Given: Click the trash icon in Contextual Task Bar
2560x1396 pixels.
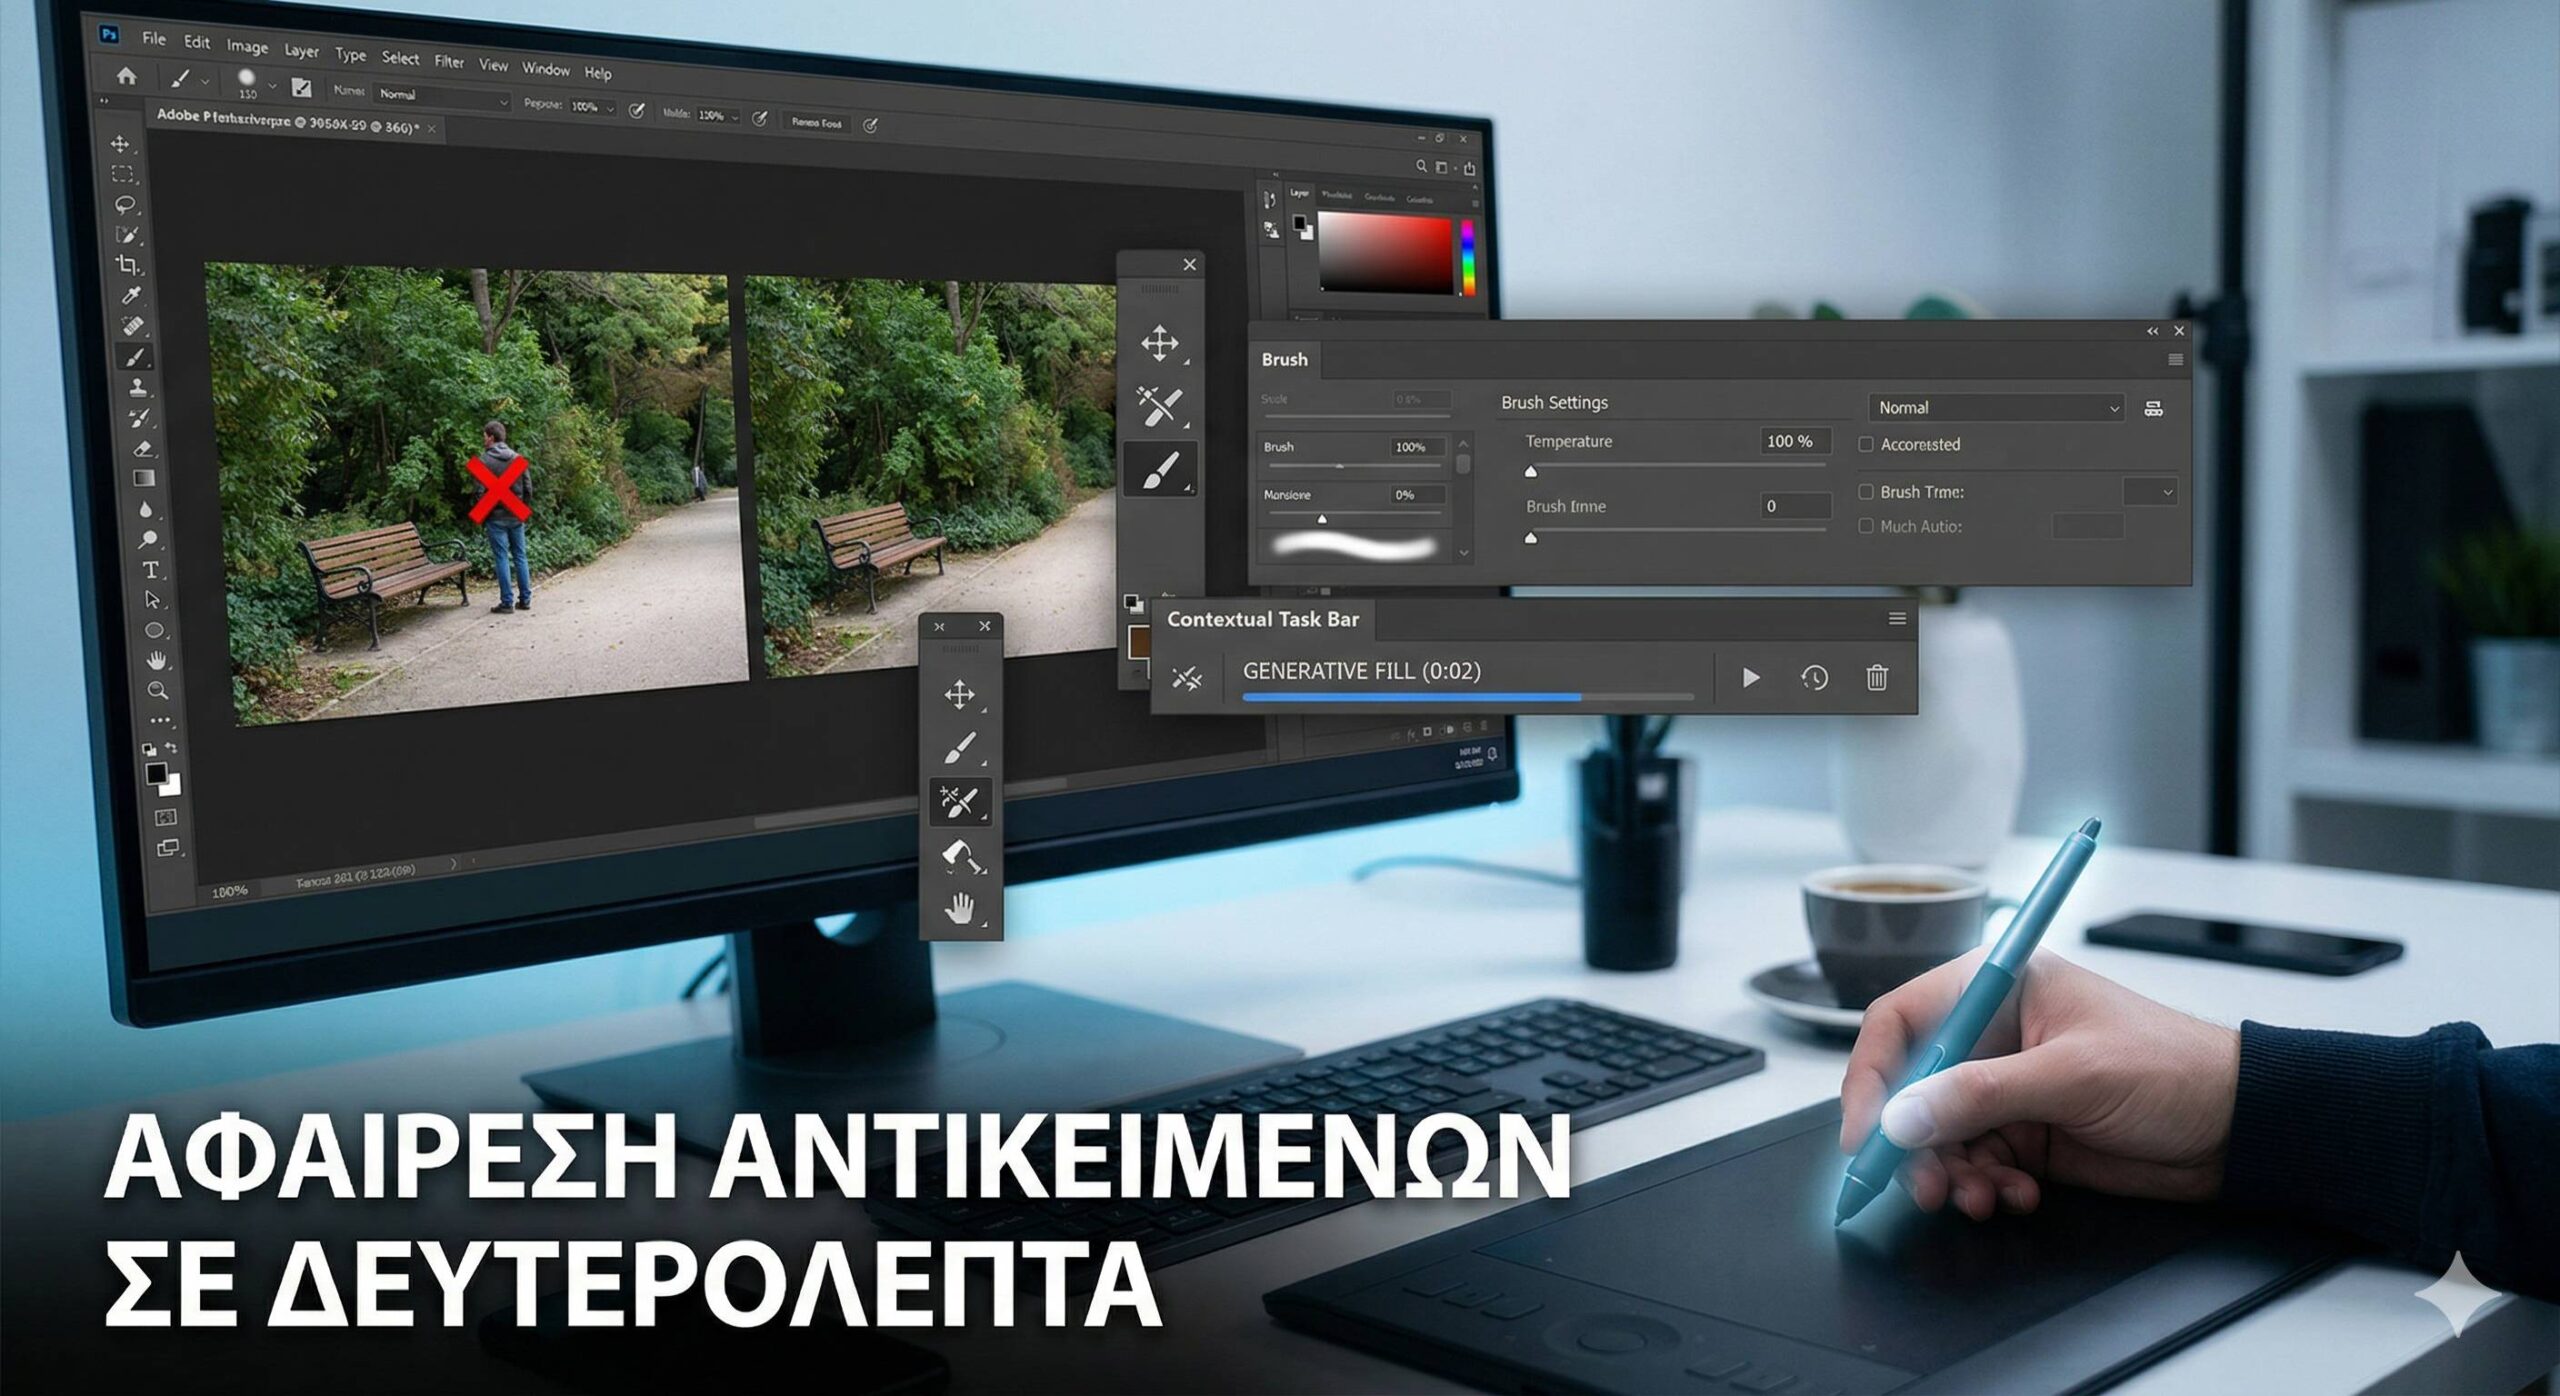Looking at the screenshot, I should [x=1876, y=678].
